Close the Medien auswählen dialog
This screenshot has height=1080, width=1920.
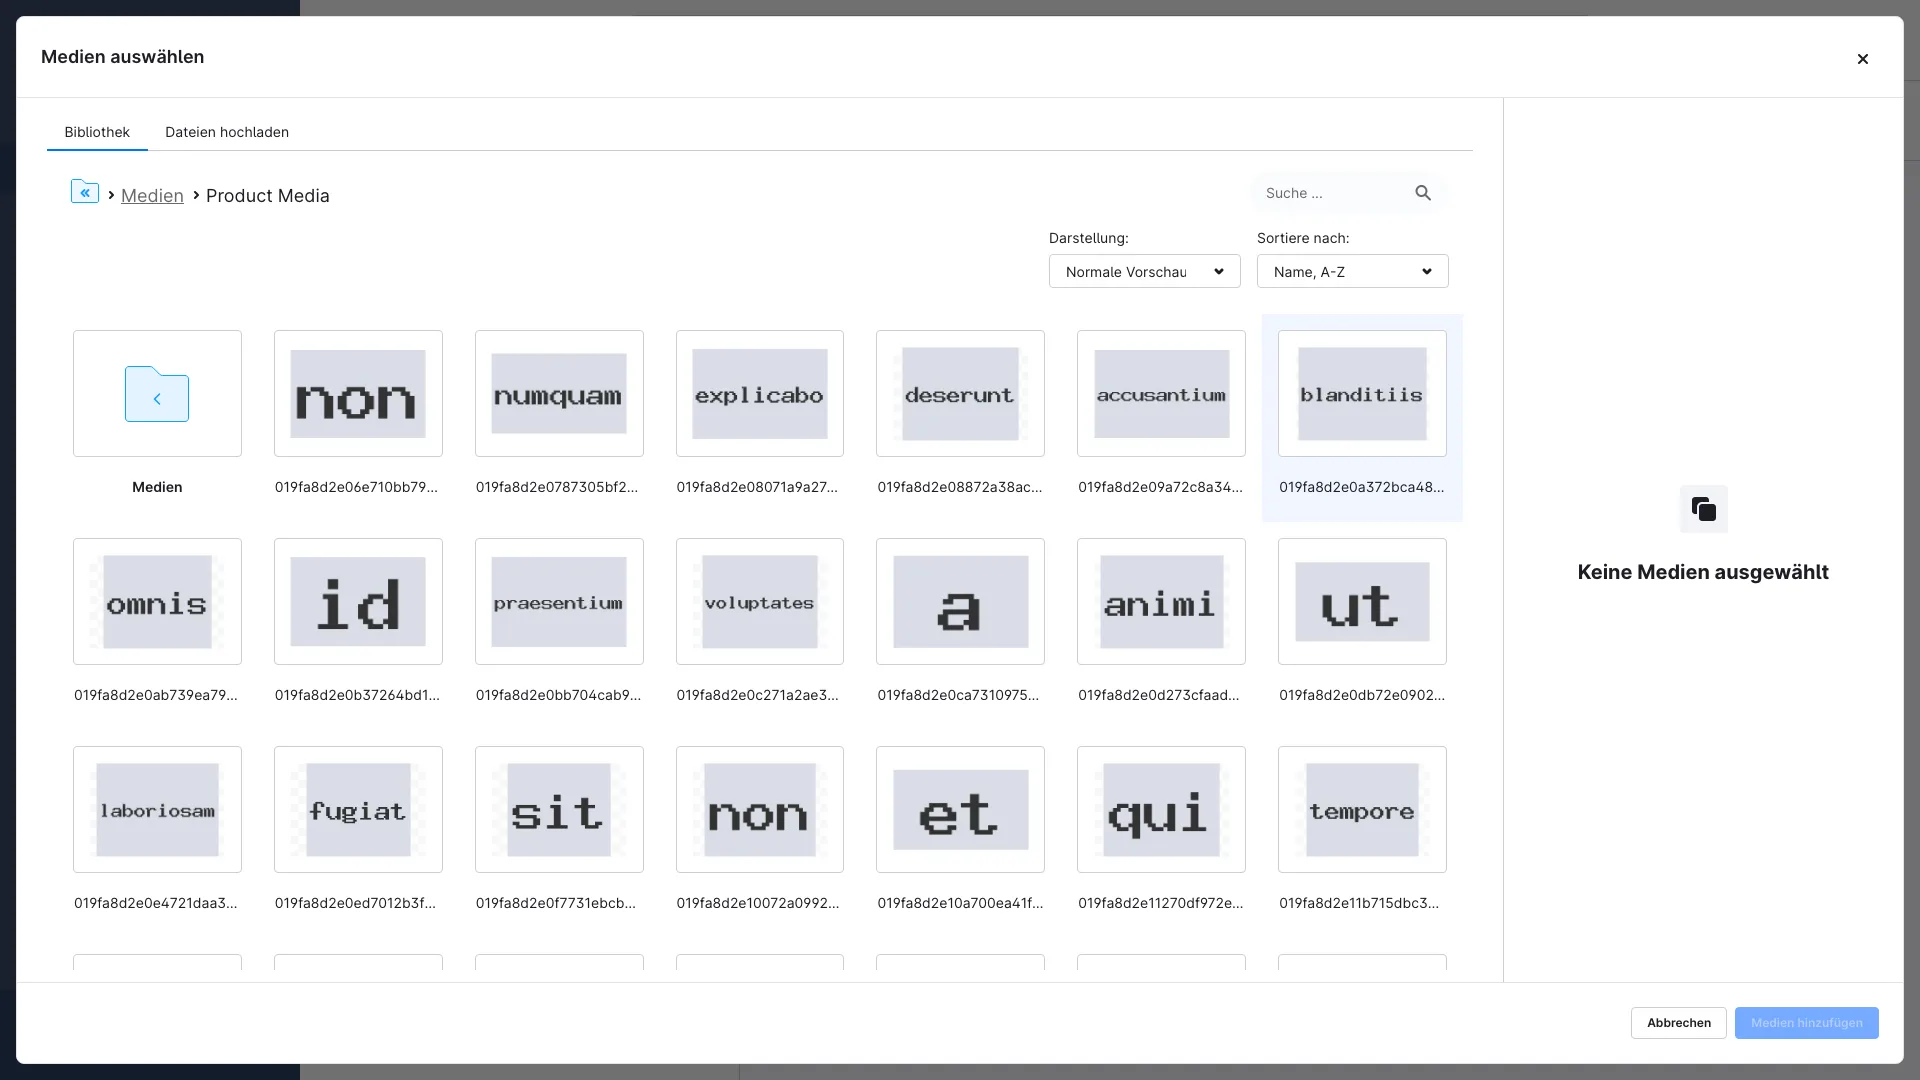[x=1862, y=59]
